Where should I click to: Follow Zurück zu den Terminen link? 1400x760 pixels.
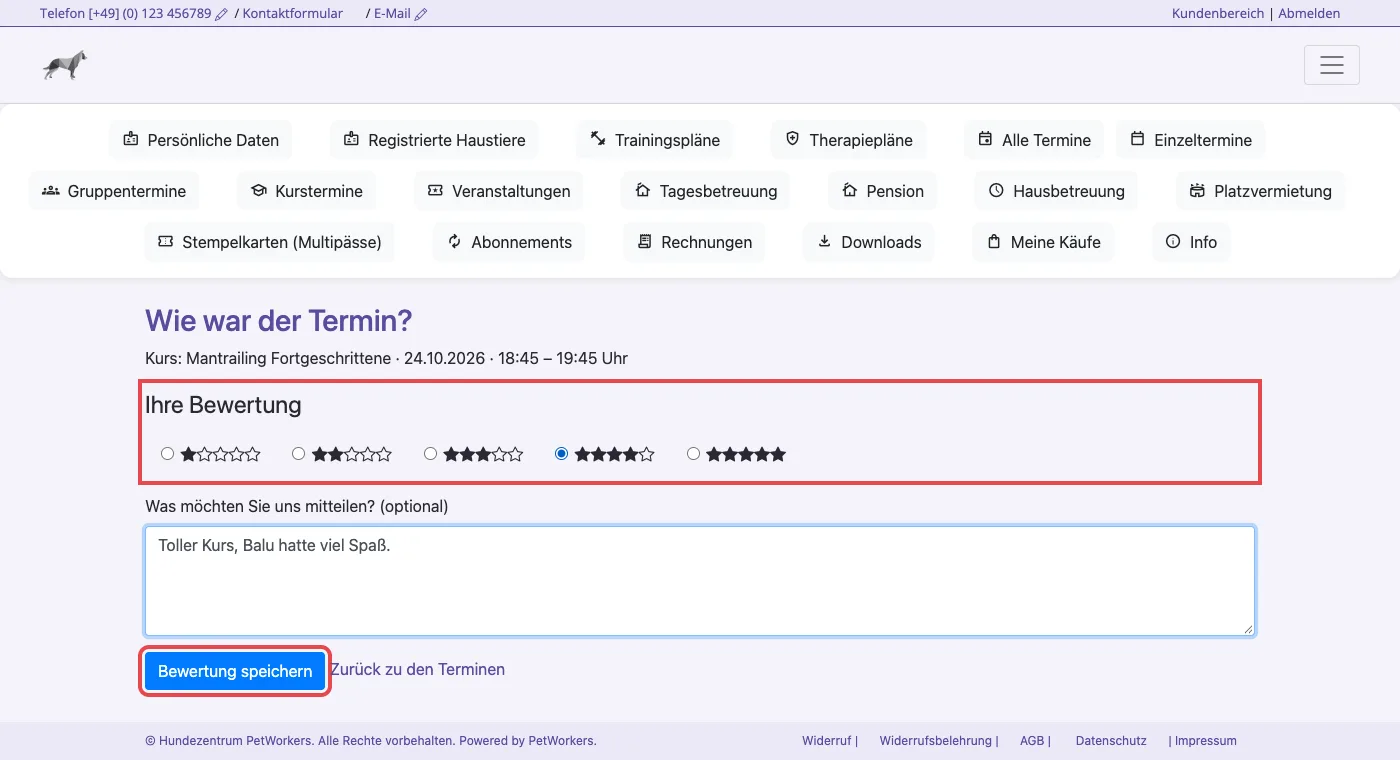tap(418, 670)
